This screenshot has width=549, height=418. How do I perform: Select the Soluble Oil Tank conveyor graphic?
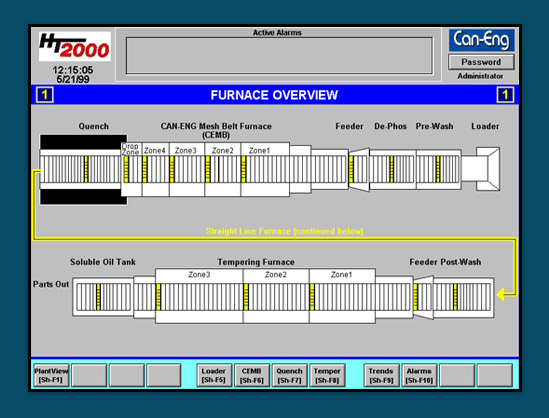103,297
